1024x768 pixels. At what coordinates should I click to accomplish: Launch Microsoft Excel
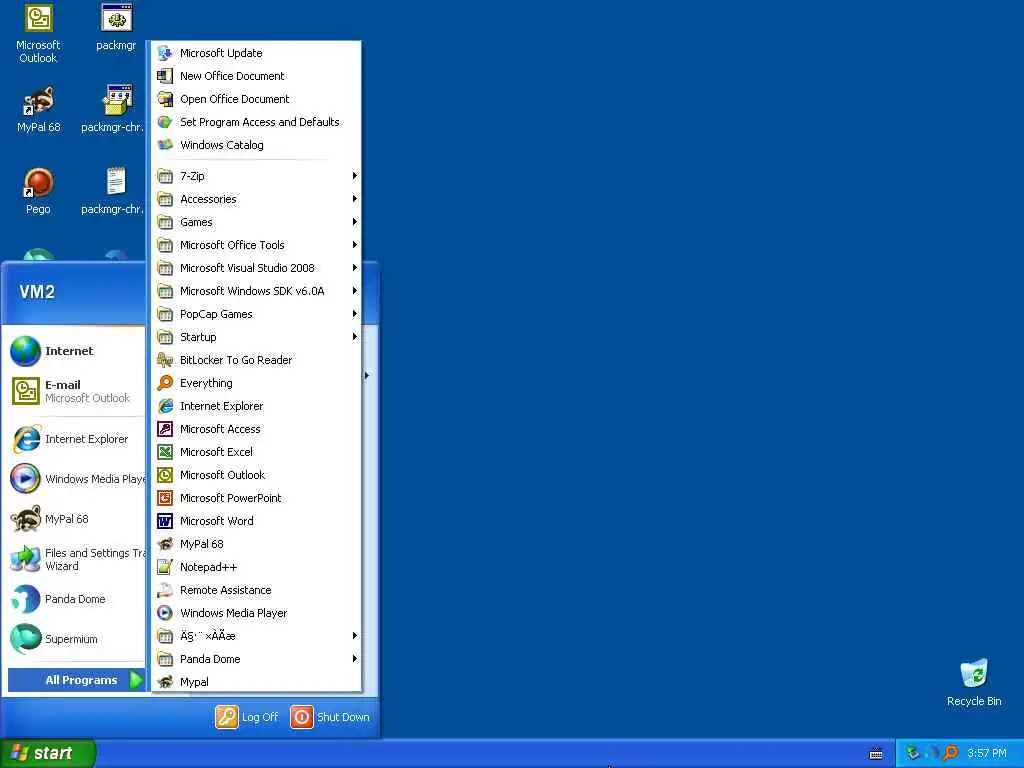coord(257,452)
